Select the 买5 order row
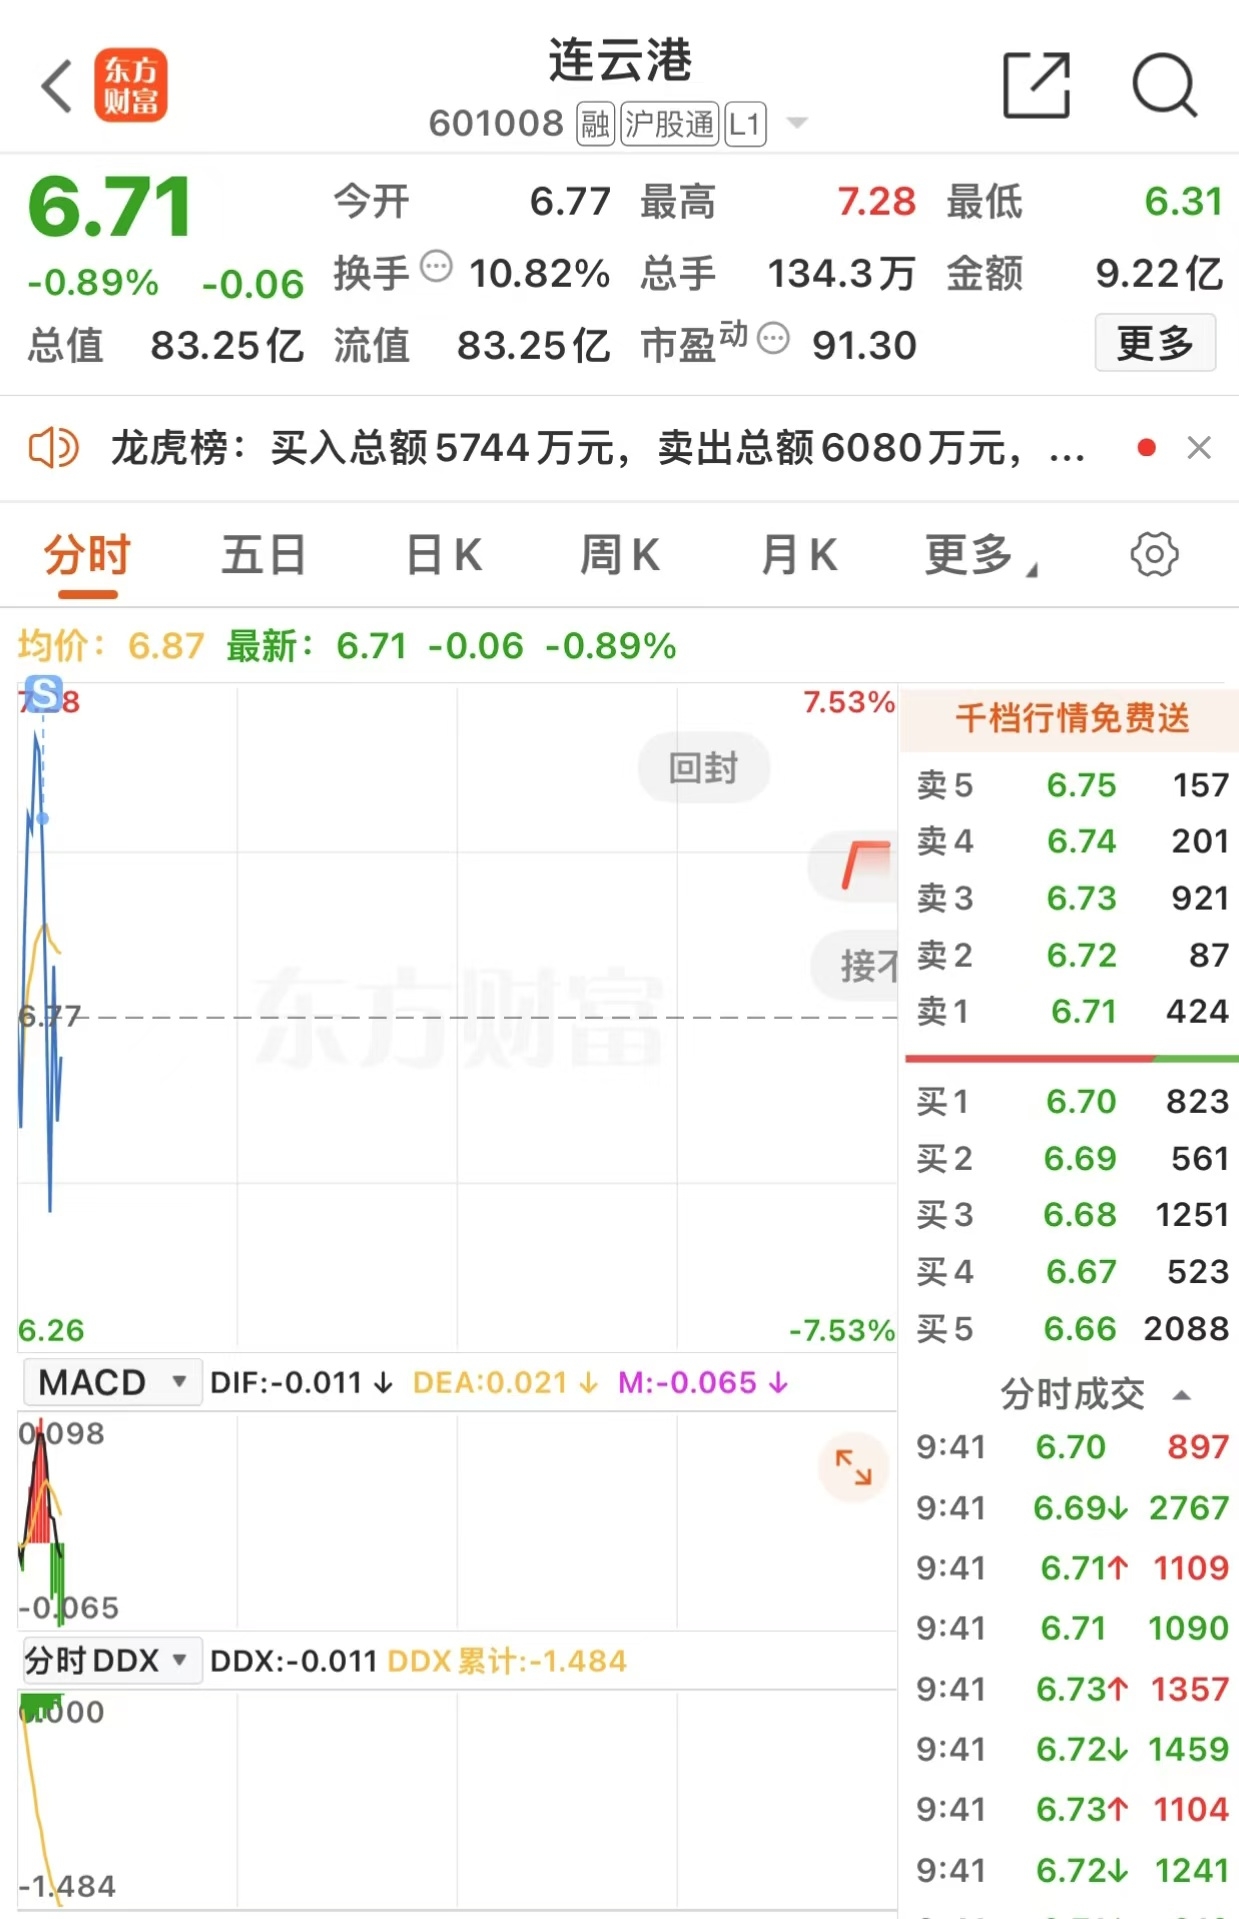1239x1919 pixels. tap(1071, 1328)
